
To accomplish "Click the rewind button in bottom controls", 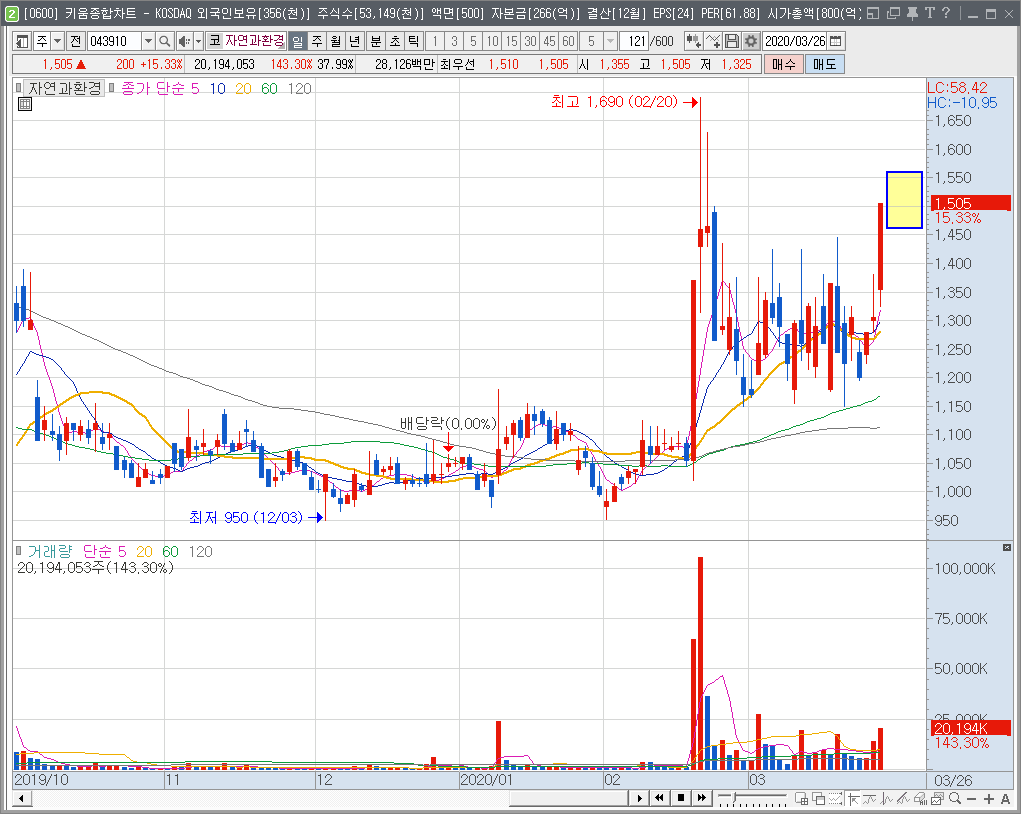I will coord(660,798).
